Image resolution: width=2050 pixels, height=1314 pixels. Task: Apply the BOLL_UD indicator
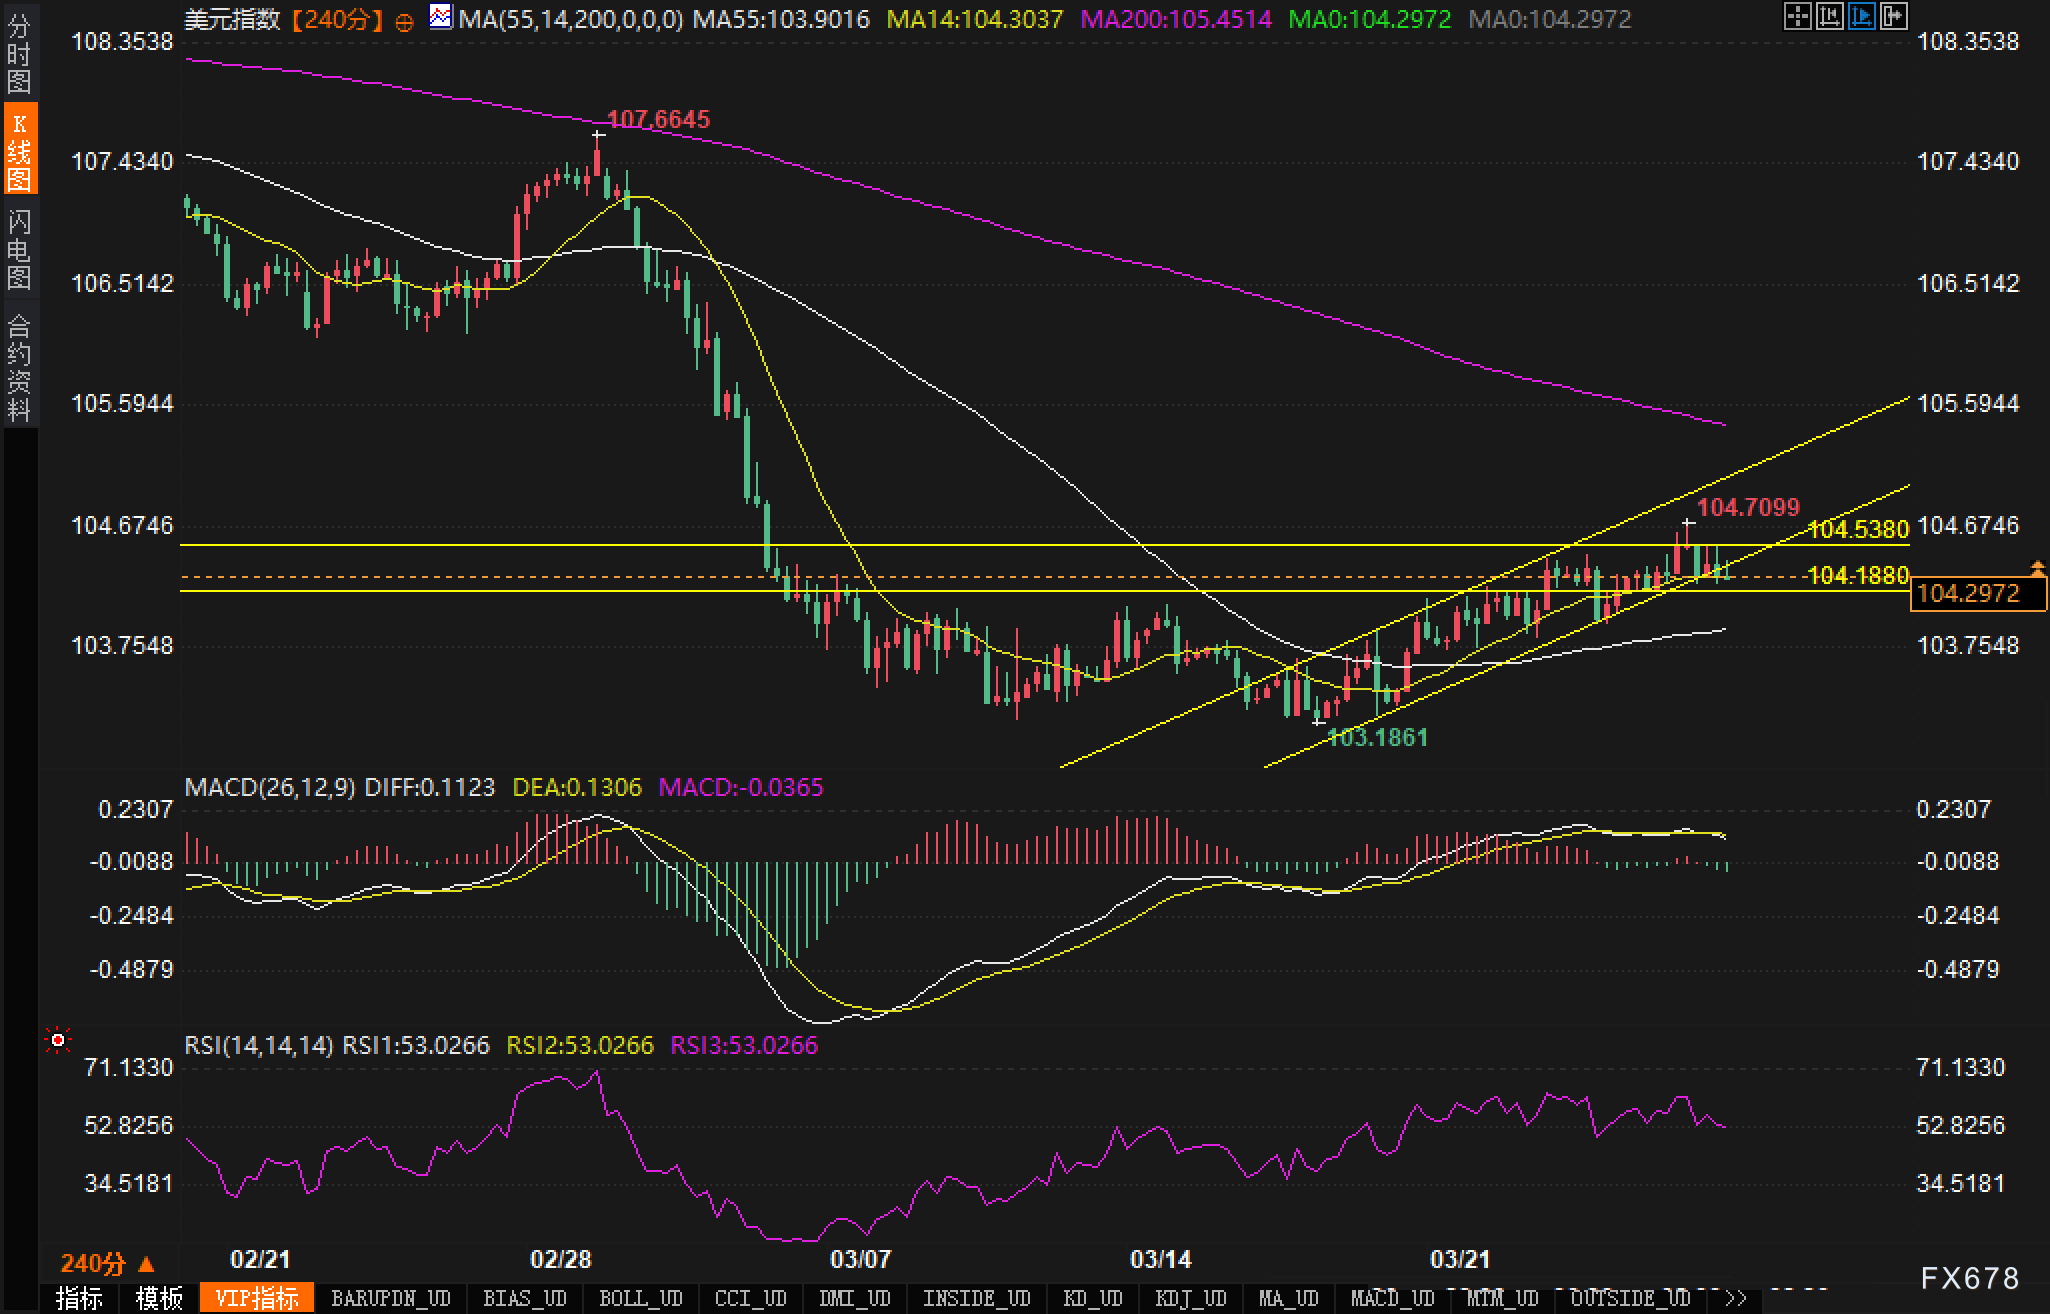click(640, 1298)
